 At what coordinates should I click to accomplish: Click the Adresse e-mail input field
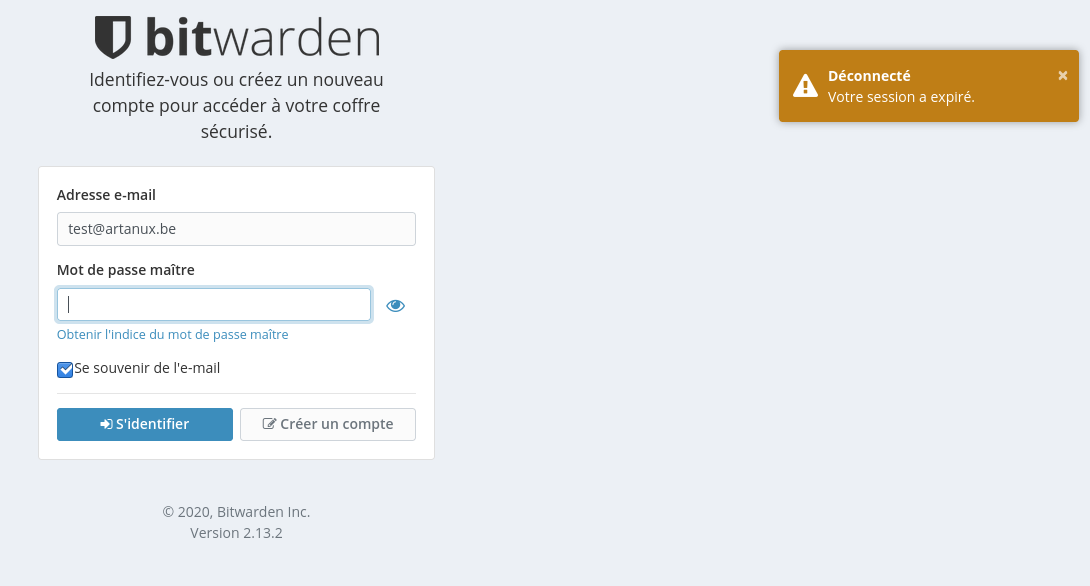(x=236, y=229)
